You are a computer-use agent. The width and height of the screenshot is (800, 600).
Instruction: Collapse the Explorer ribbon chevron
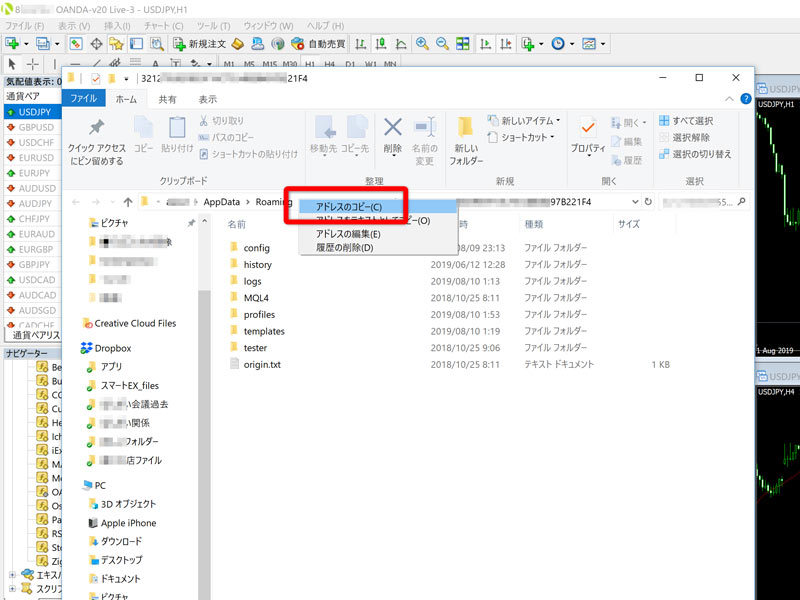point(729,99)
